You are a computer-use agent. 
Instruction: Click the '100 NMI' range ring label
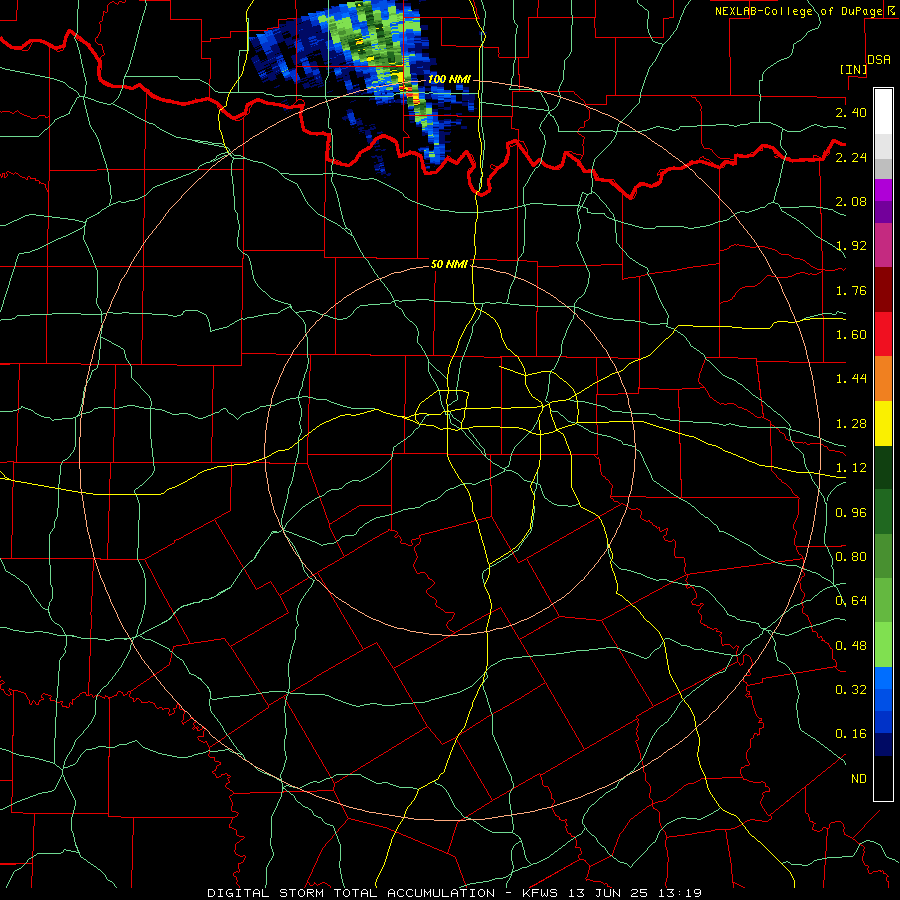(449, 79)
